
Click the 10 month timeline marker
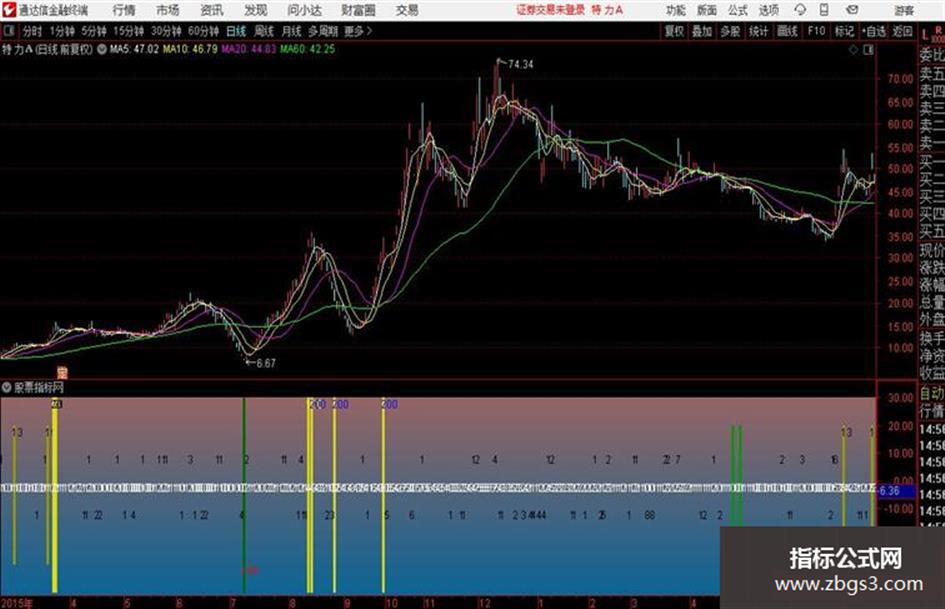pos(392,603)
